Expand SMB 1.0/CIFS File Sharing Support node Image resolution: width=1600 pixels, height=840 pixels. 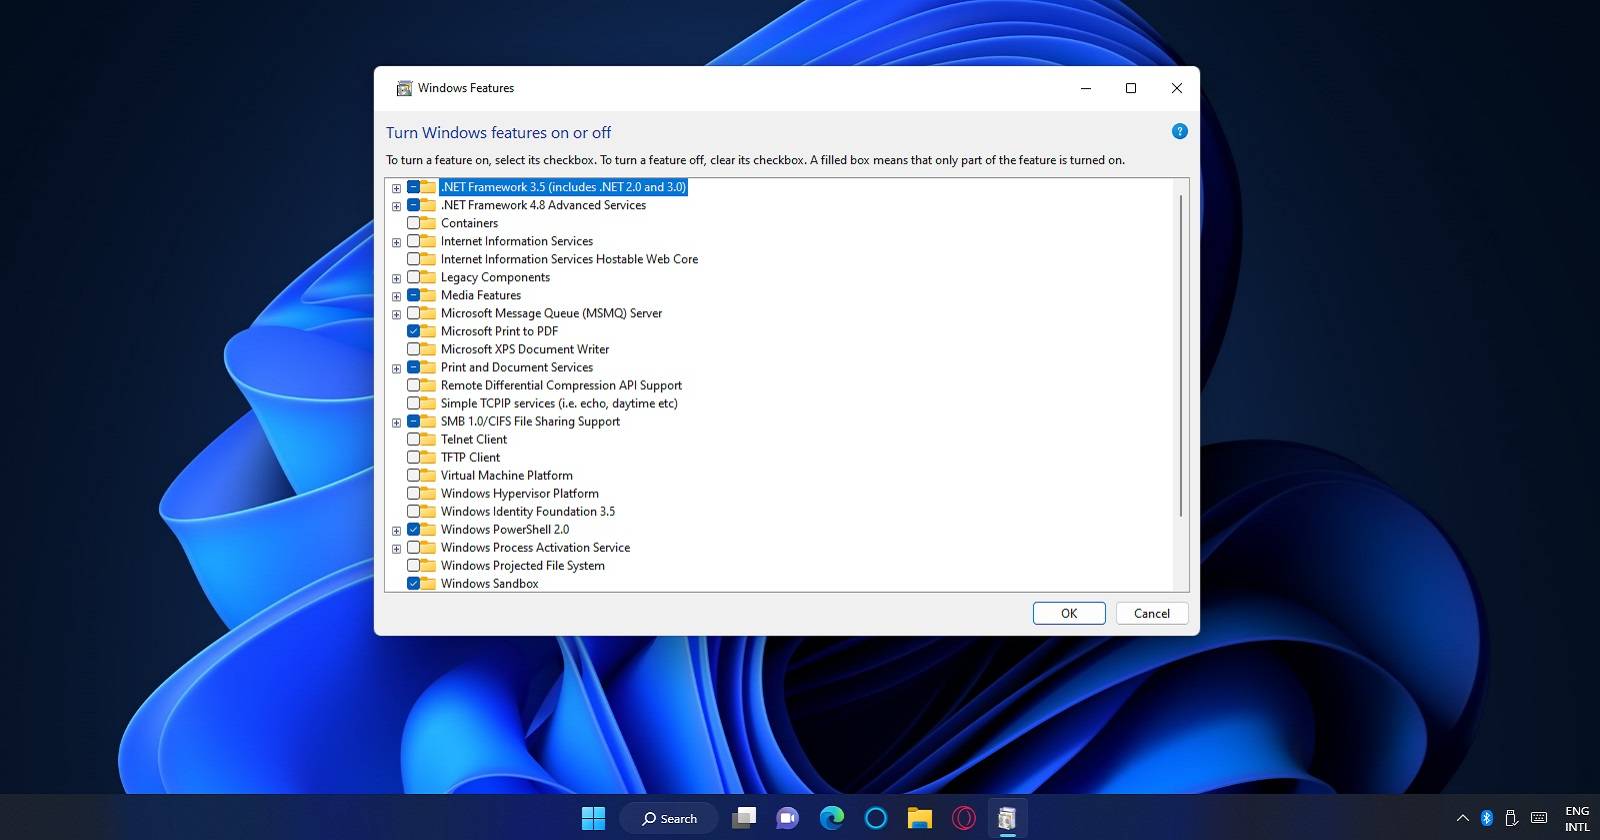pos(397,422)
